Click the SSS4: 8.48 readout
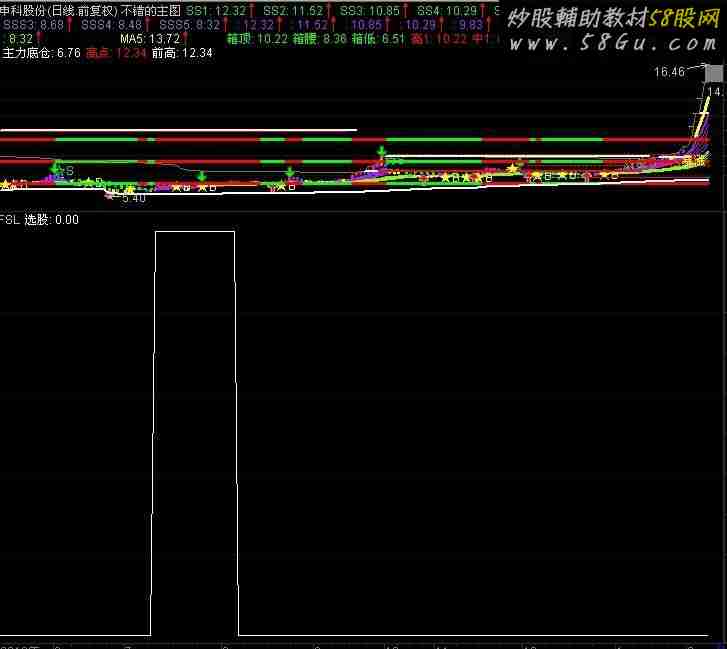 (x=111, y=24)
